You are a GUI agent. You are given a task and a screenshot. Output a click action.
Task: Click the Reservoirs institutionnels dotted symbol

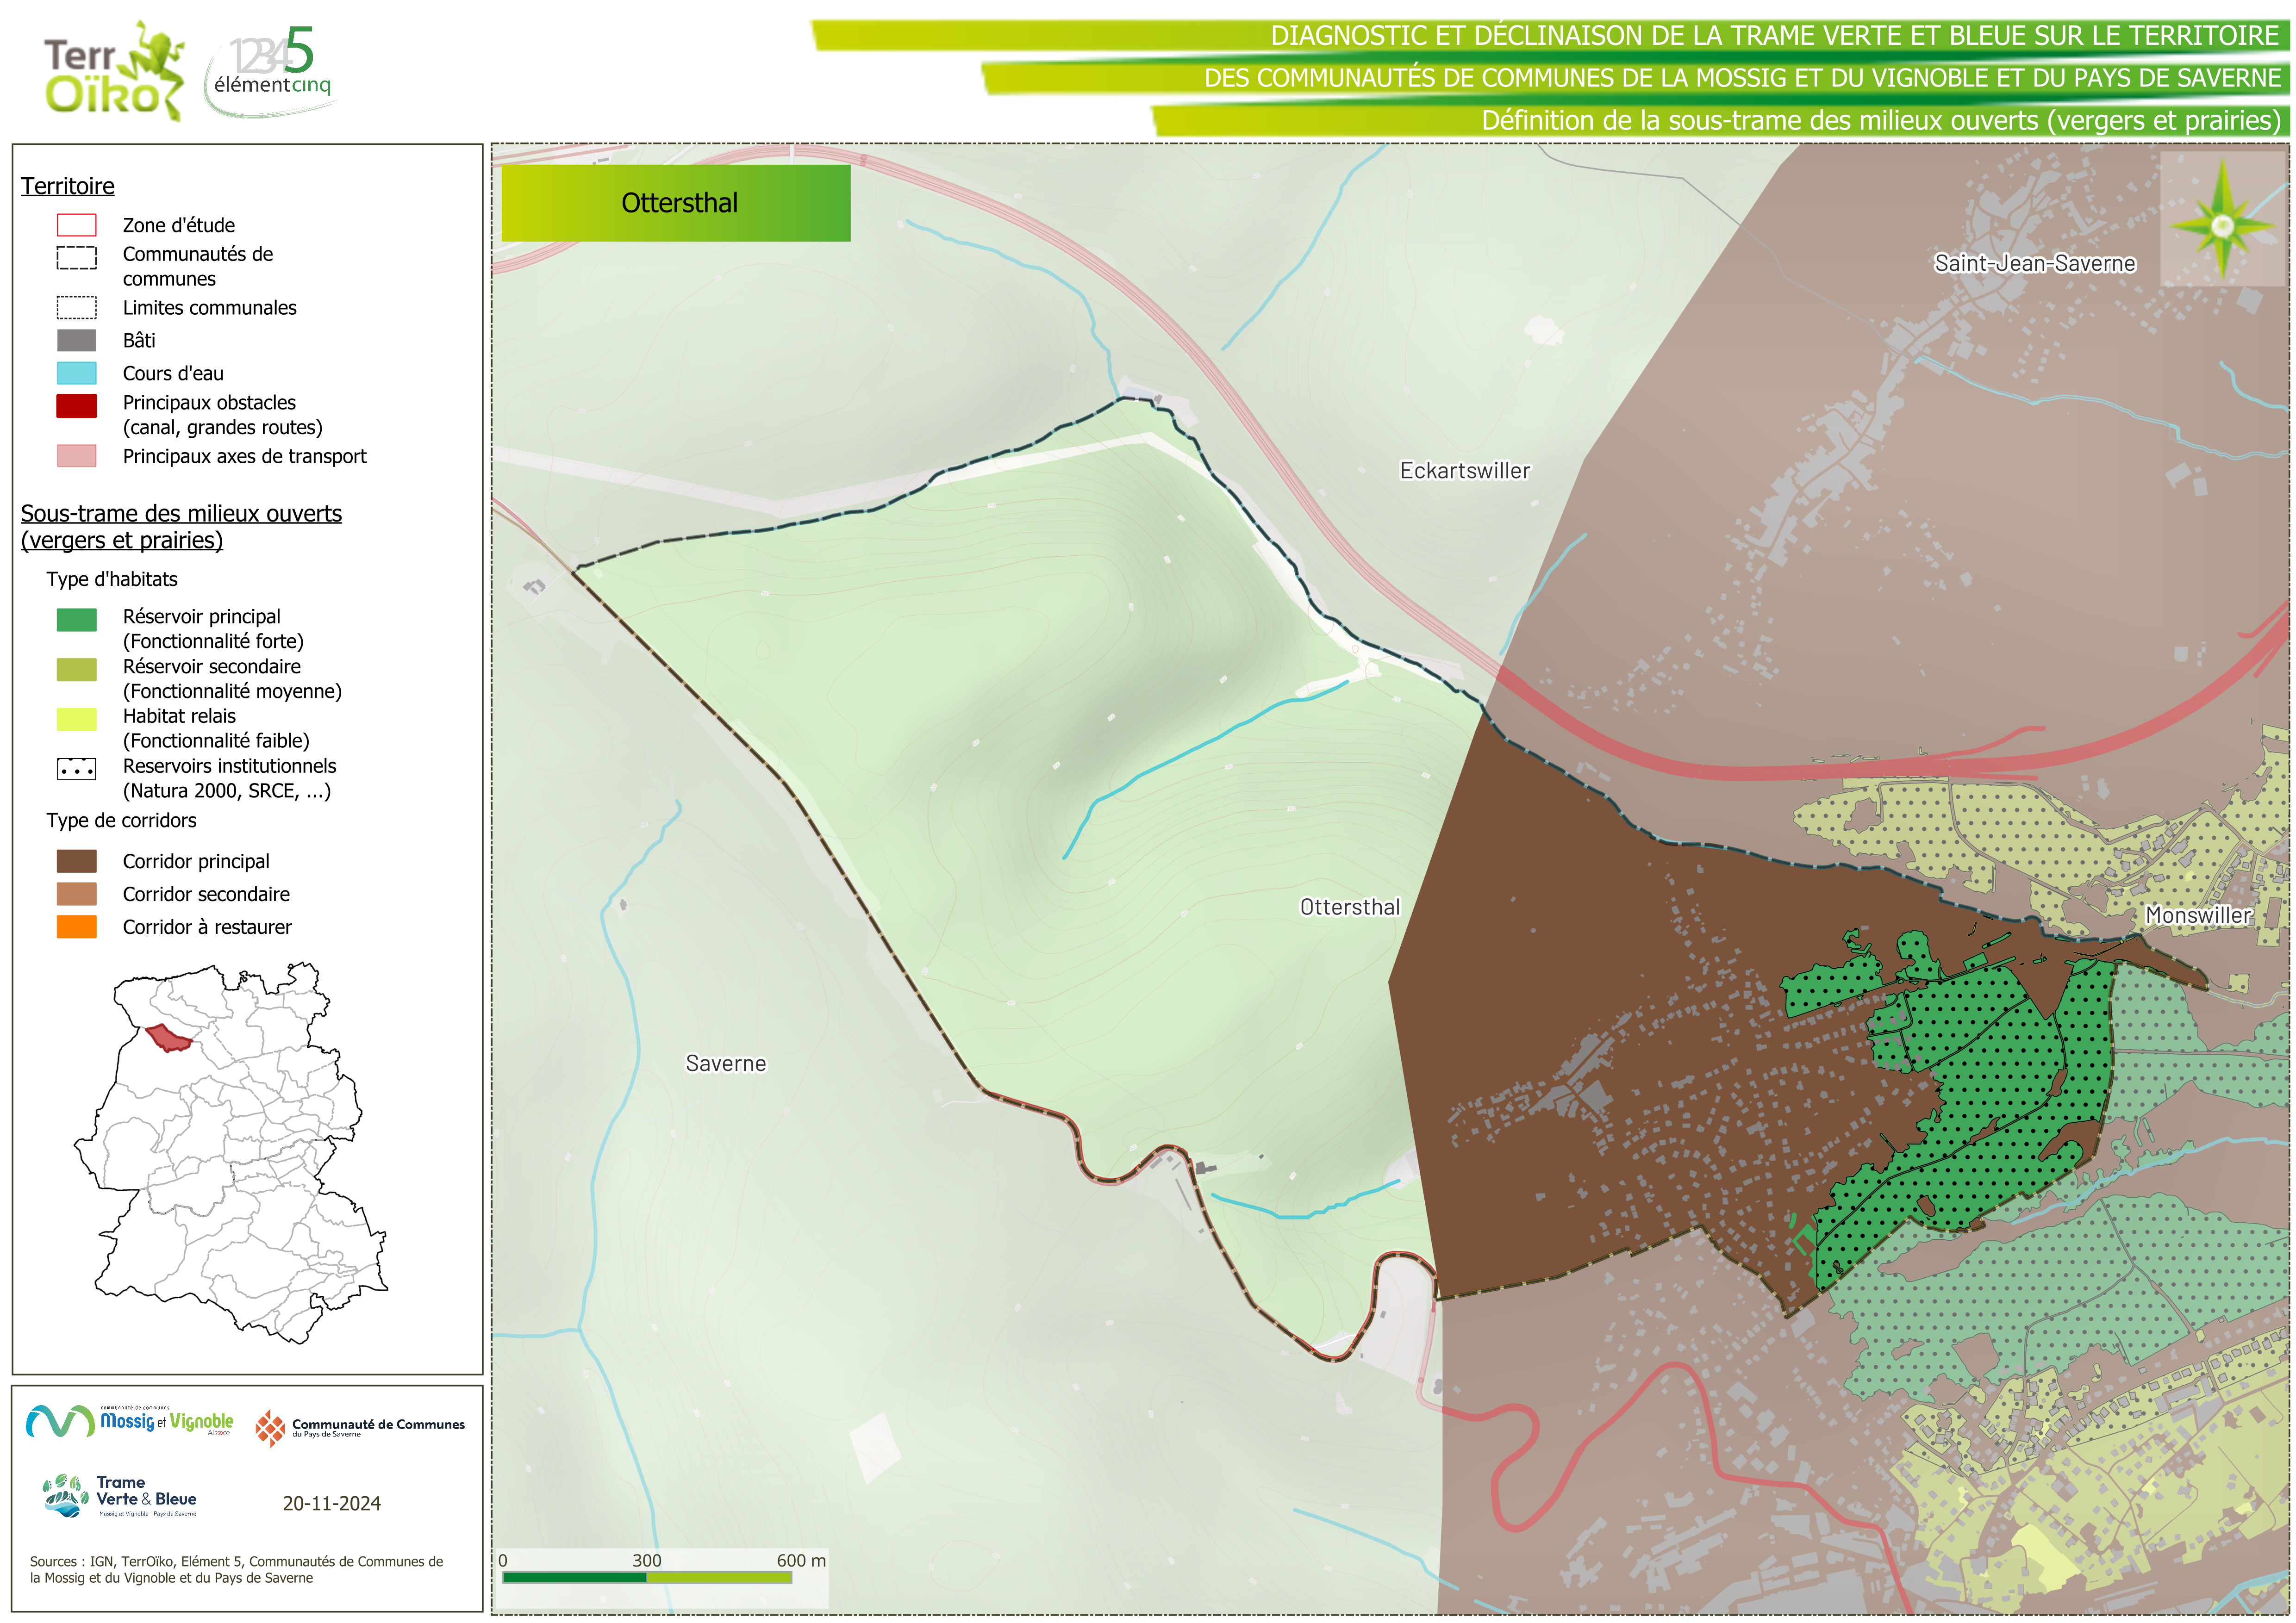pos(77,769)
